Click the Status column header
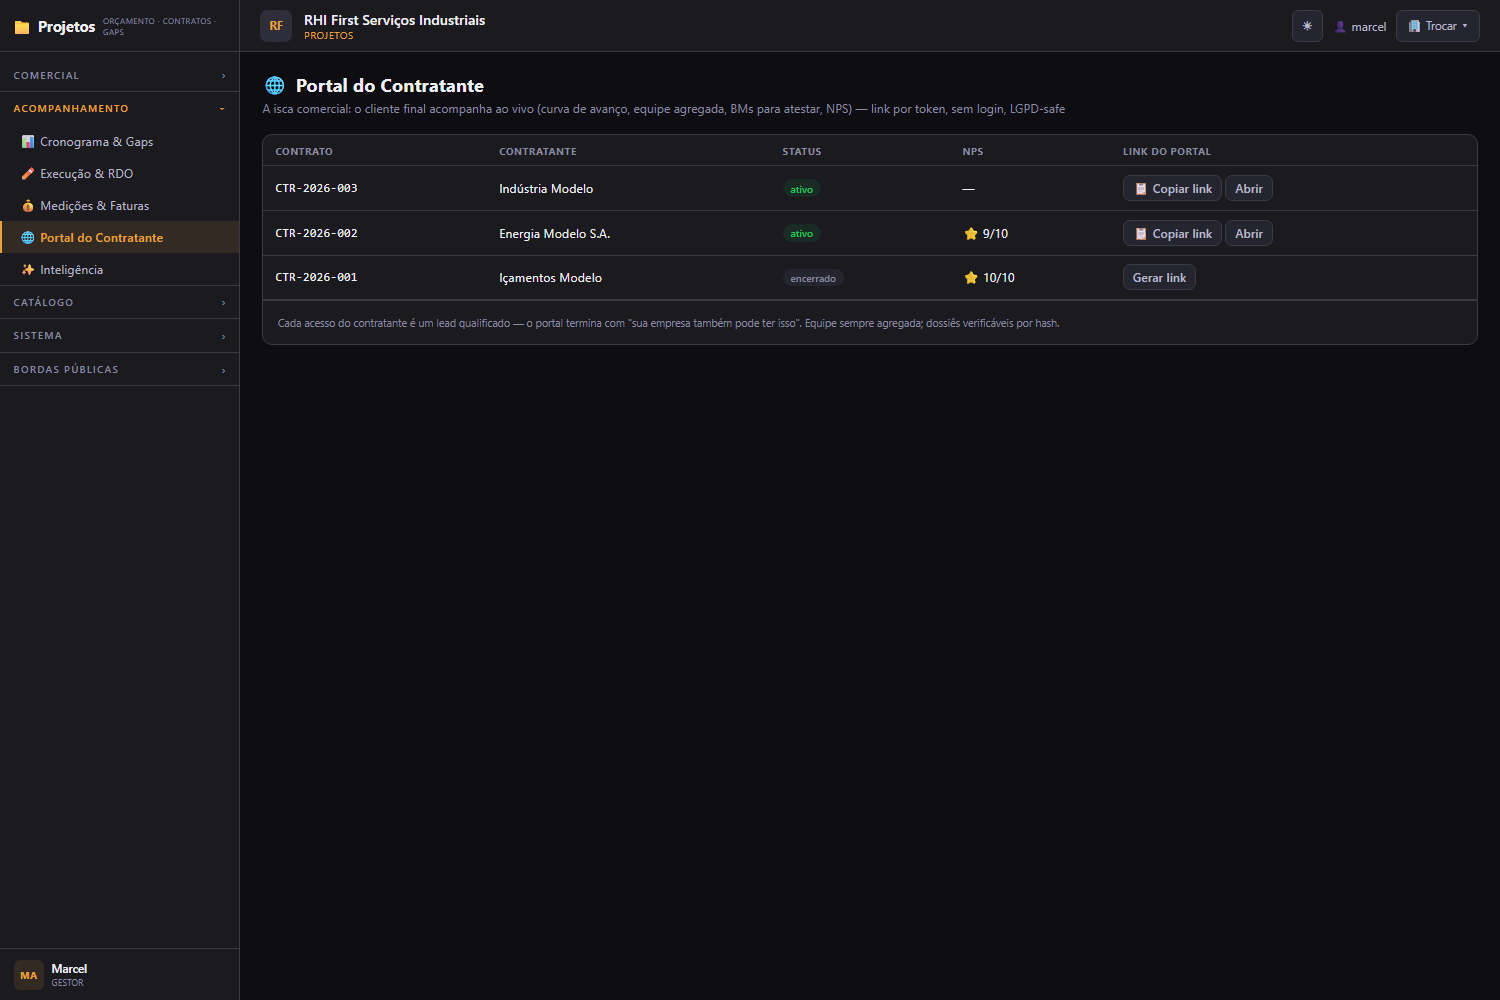1500x1000 pixels. click(x=802, y=152)
